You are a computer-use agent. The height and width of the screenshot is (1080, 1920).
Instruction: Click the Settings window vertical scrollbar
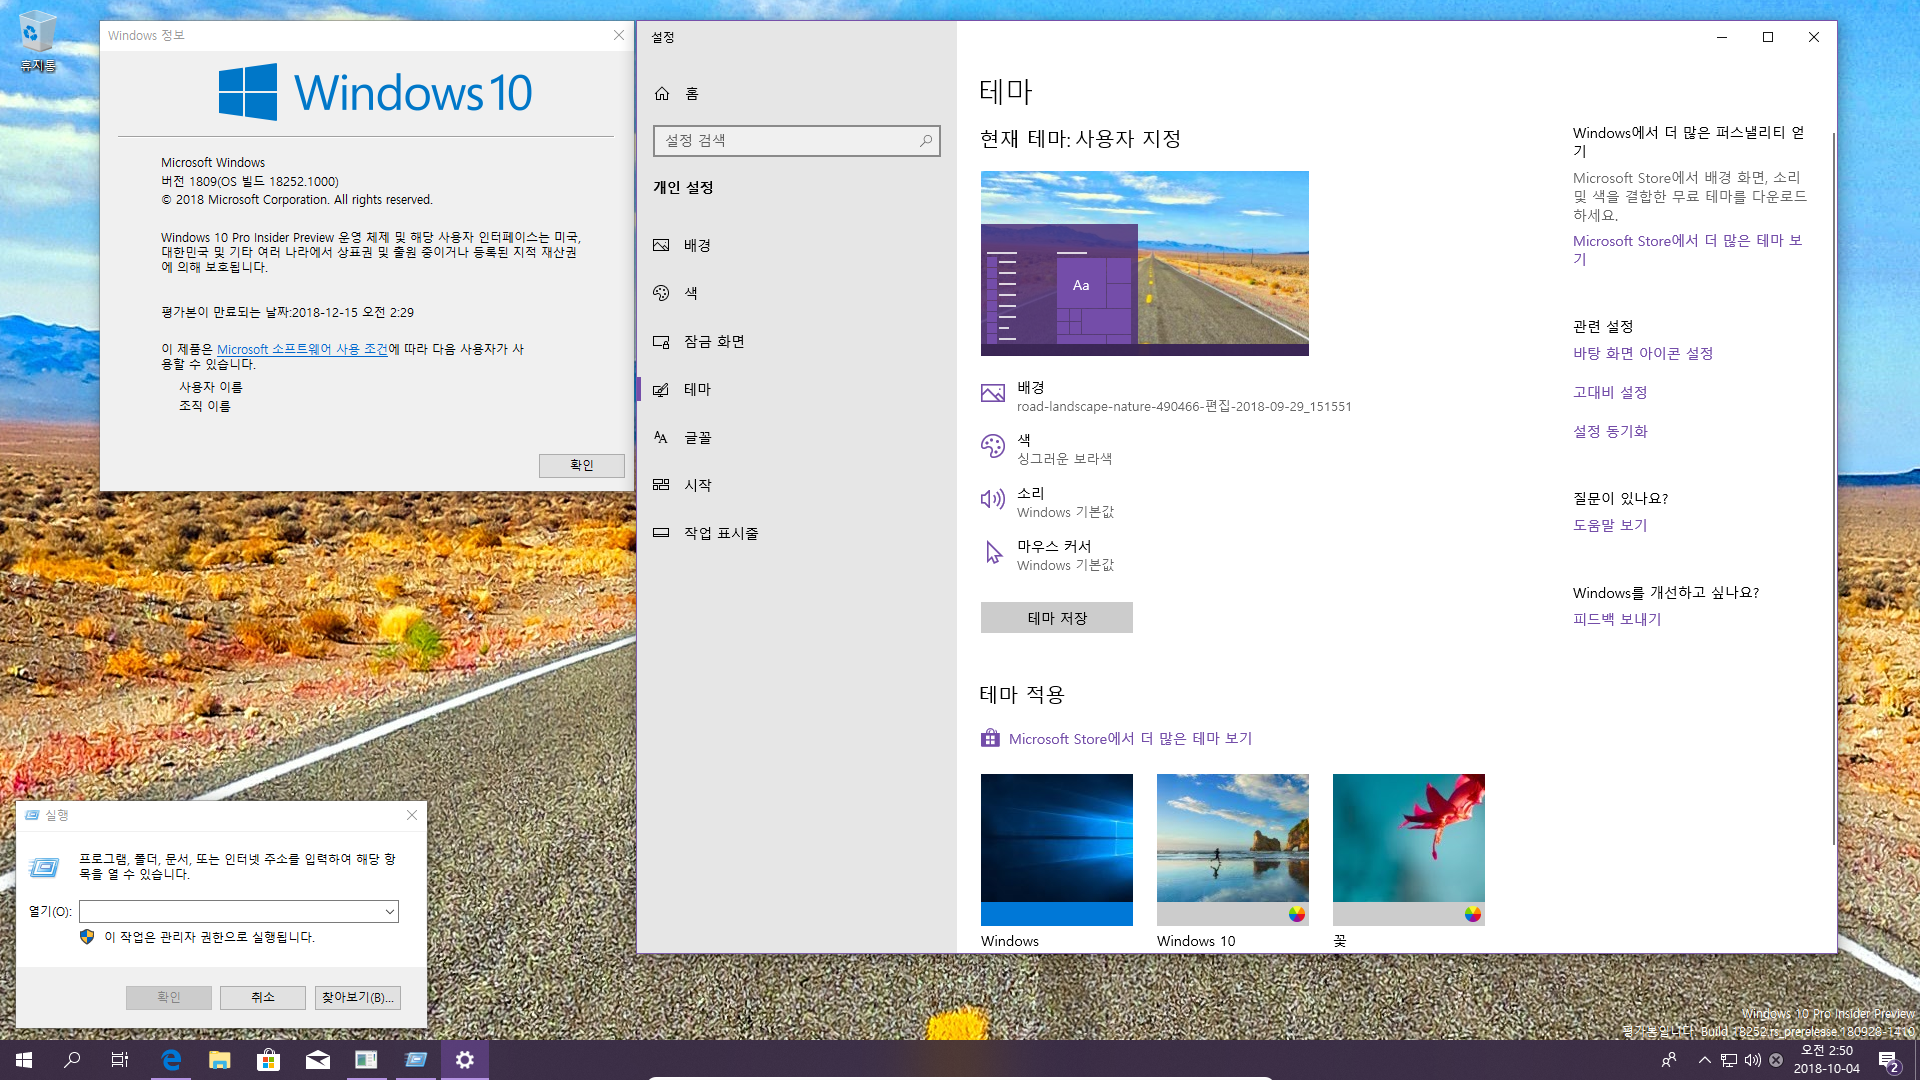pyautogui.click(x=1833, y=488)
